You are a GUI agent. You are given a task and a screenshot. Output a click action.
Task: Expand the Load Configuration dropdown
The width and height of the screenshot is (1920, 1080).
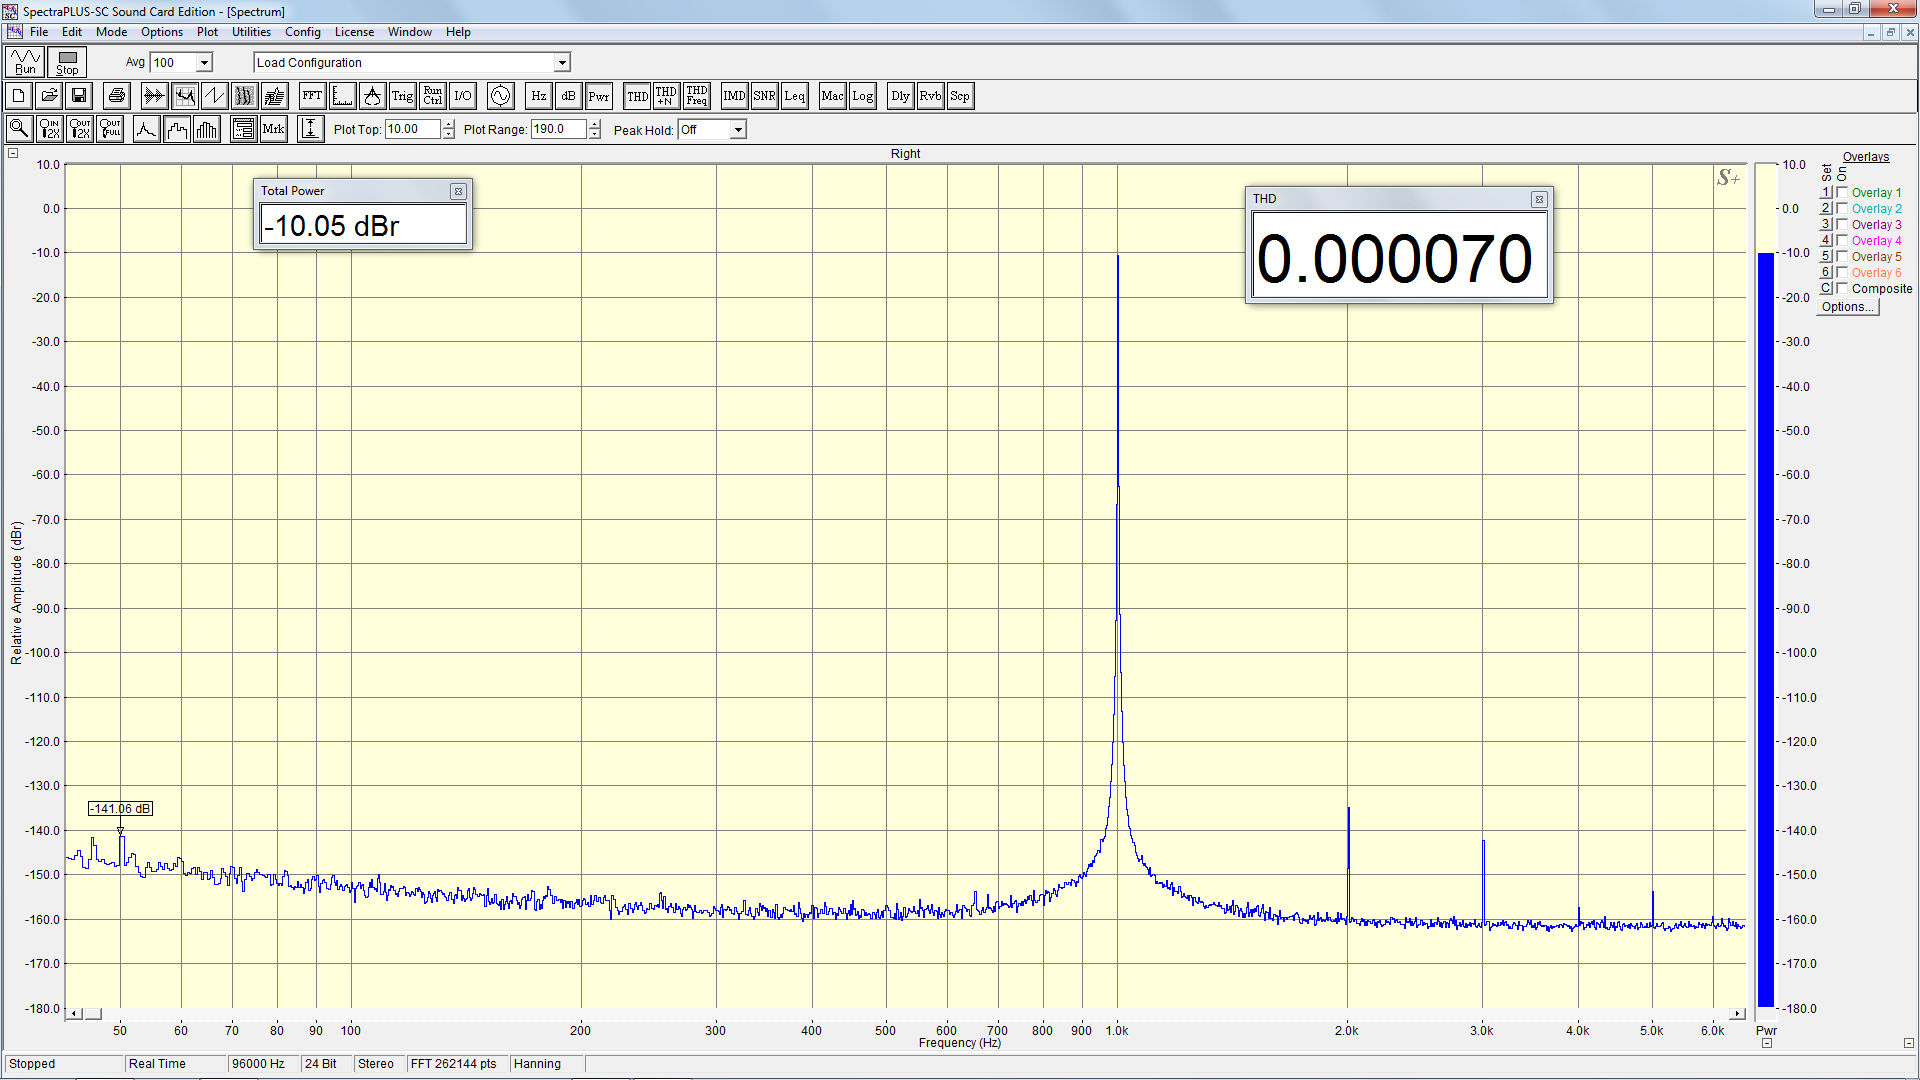point(562,62)
